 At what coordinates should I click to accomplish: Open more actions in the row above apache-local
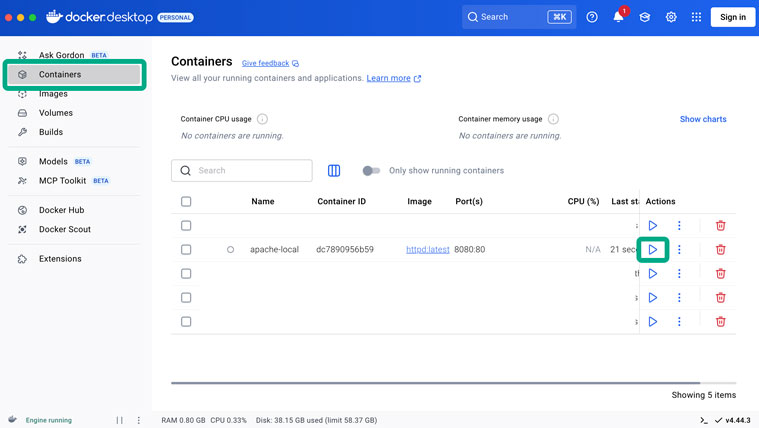679,226
